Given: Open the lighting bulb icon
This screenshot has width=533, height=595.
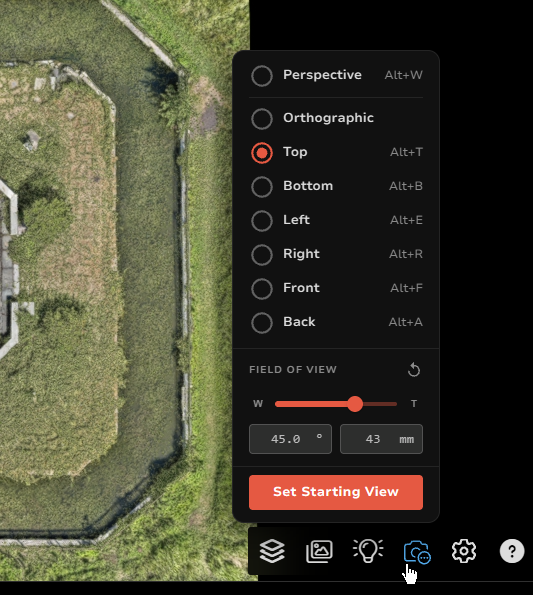Looking at the screenshot, I should point(368,551).
